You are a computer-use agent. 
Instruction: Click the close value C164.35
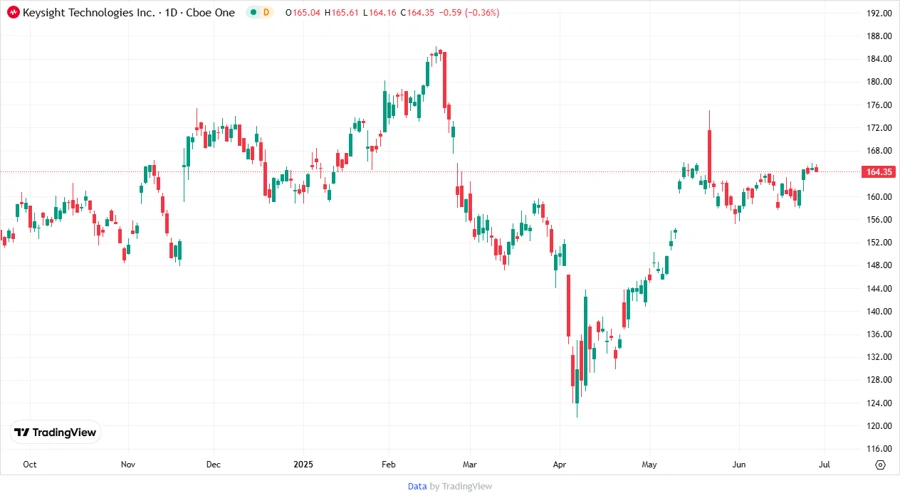coord(417,13)
